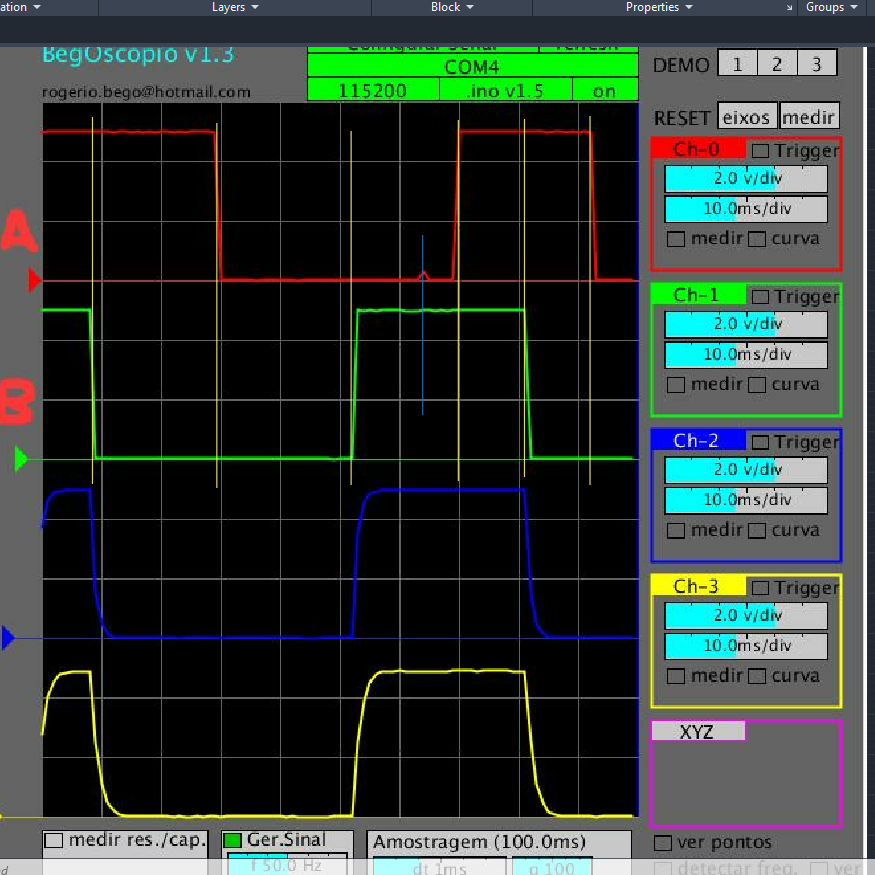Start DEMO 1
The height and width of the screenshot is (875, 875).
tap(737, 64)
